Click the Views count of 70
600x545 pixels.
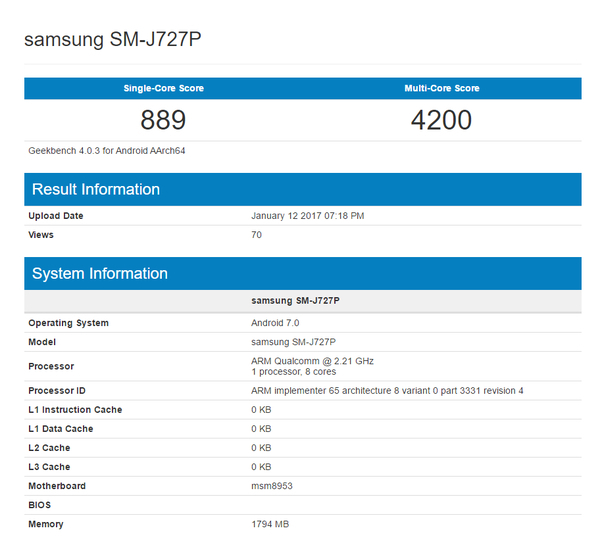257,235
